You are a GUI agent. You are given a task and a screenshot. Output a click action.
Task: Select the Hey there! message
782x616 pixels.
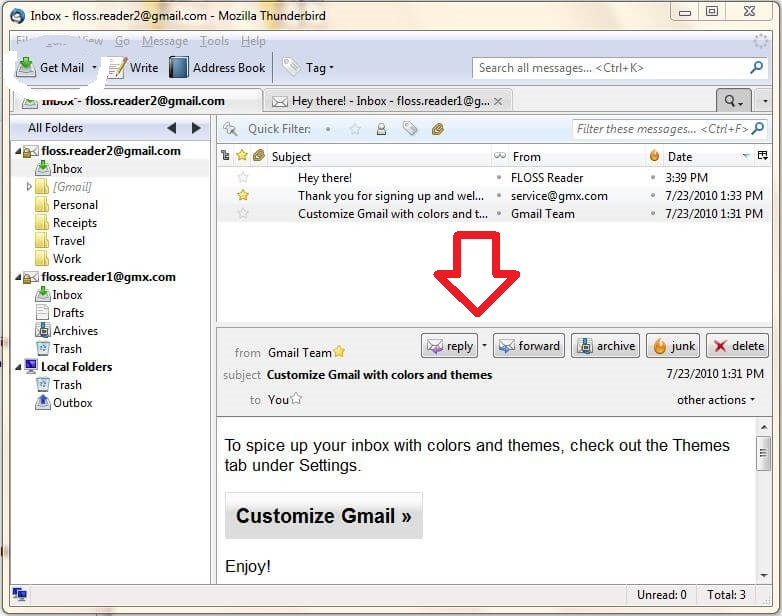[x=494, y=178]
